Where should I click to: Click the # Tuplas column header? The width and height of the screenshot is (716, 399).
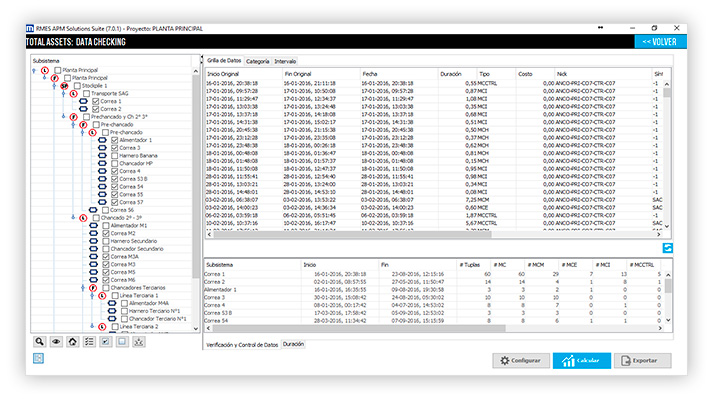click(474, 265)
